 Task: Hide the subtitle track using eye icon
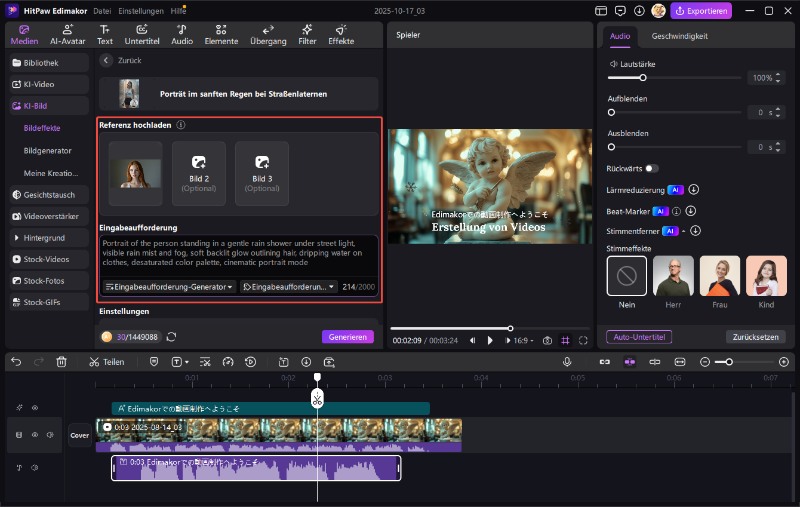pos(34,408)
